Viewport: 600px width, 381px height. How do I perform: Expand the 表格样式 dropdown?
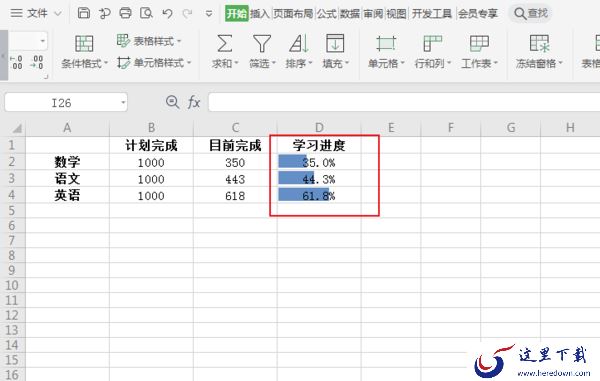(179, 41)
